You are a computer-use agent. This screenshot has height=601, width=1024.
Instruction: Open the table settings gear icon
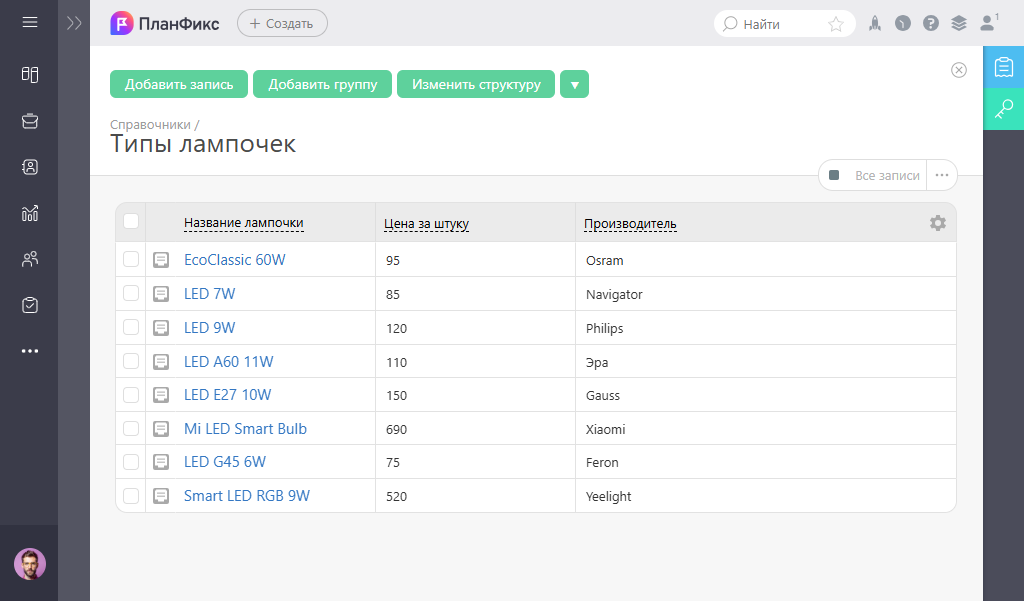937,223
